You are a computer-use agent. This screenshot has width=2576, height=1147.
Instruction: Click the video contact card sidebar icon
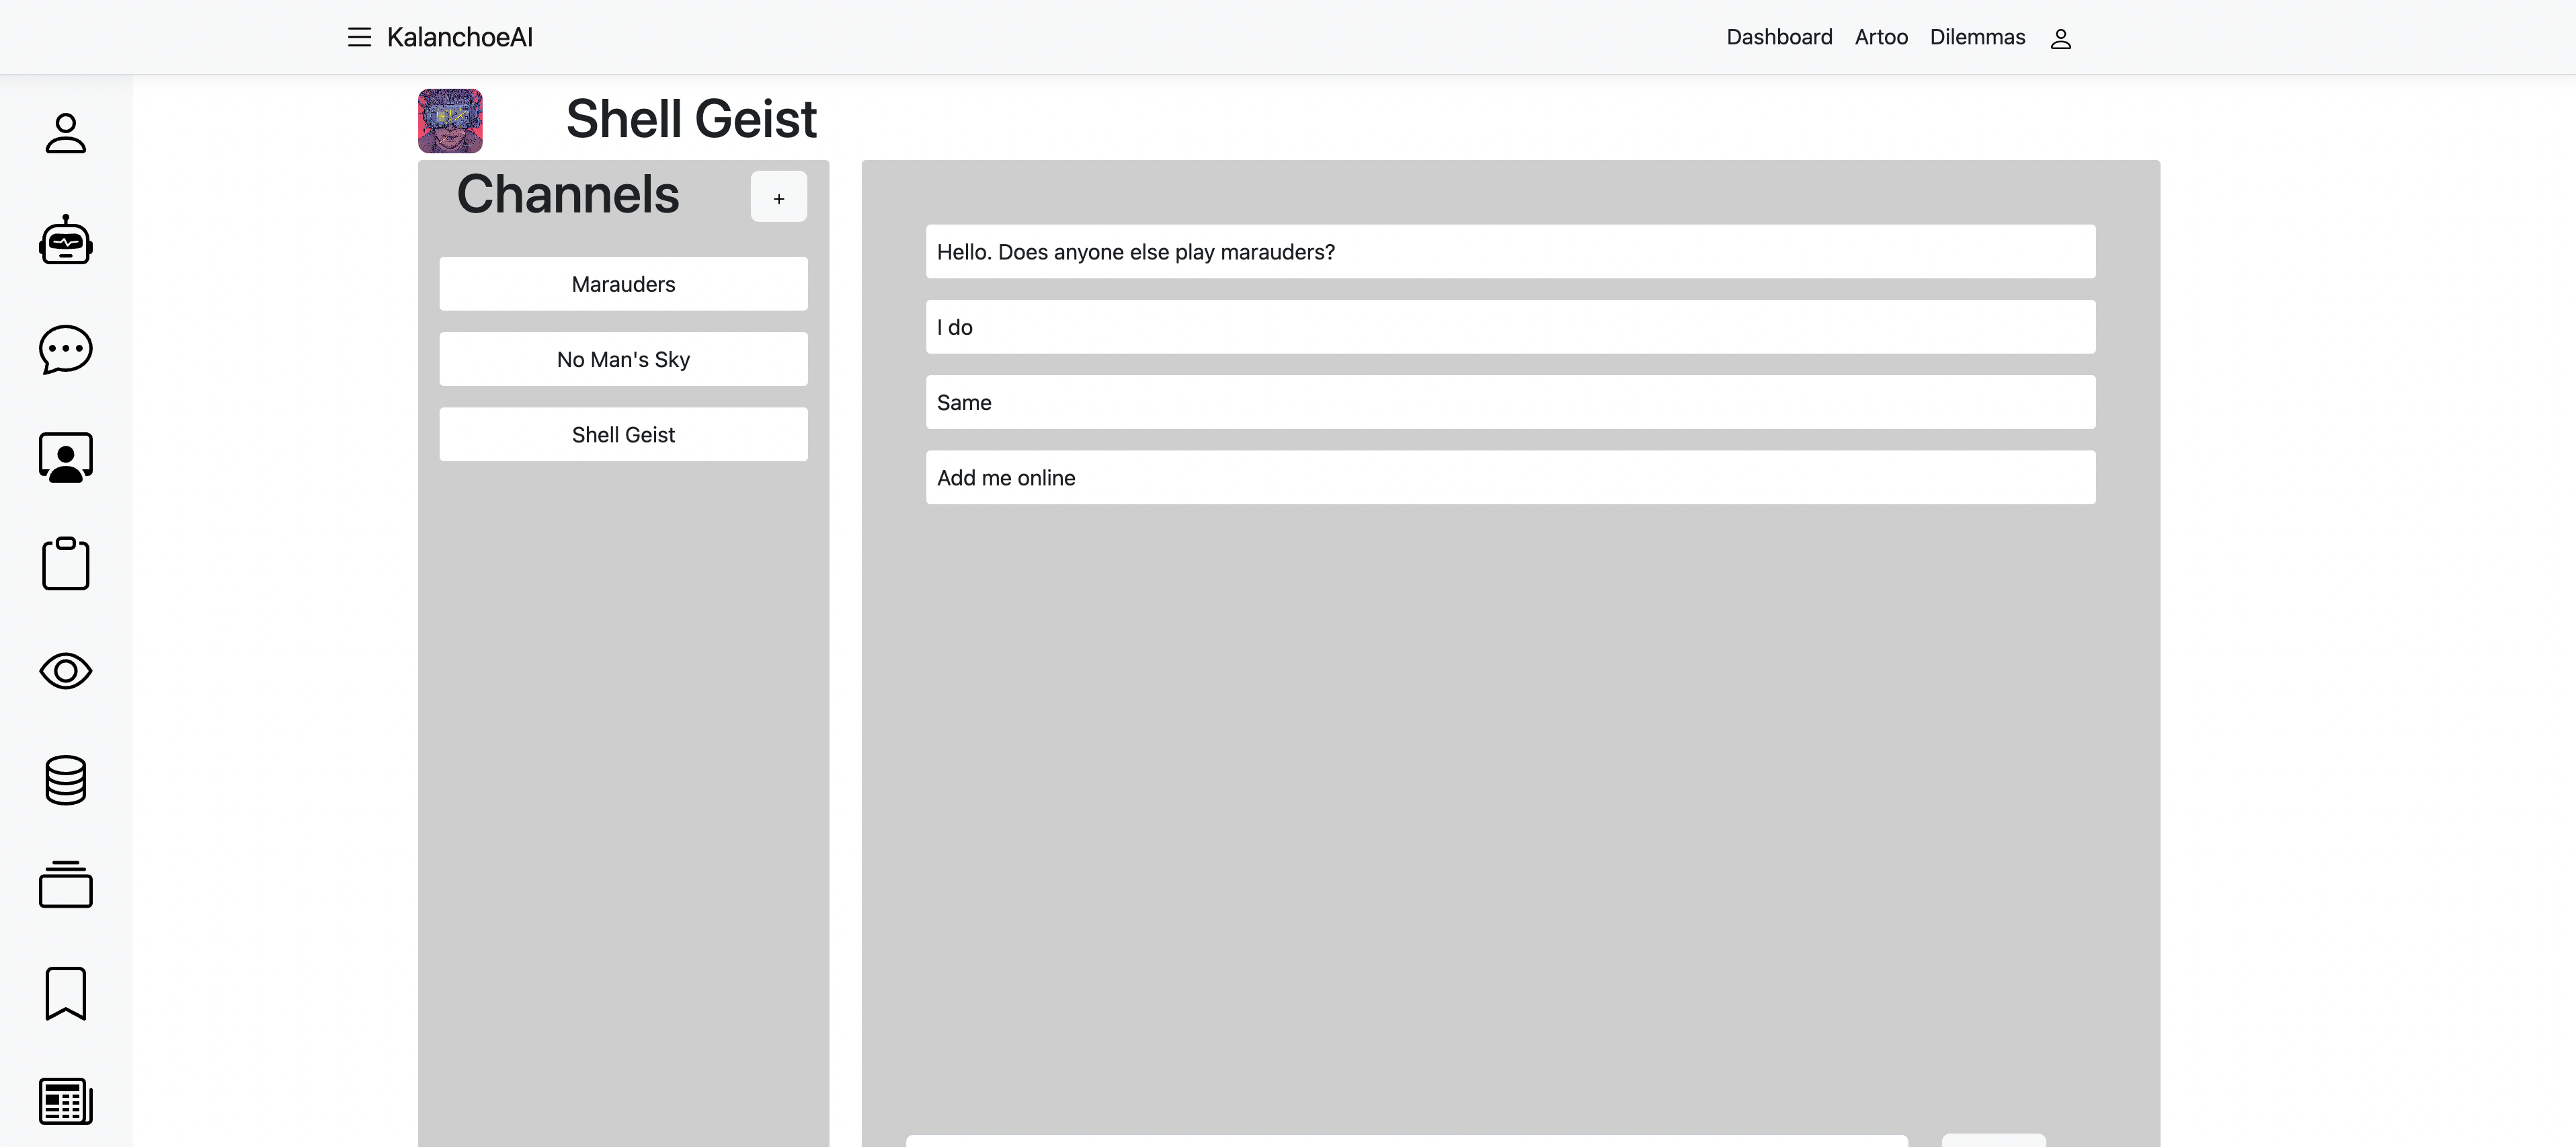point(66,457)
